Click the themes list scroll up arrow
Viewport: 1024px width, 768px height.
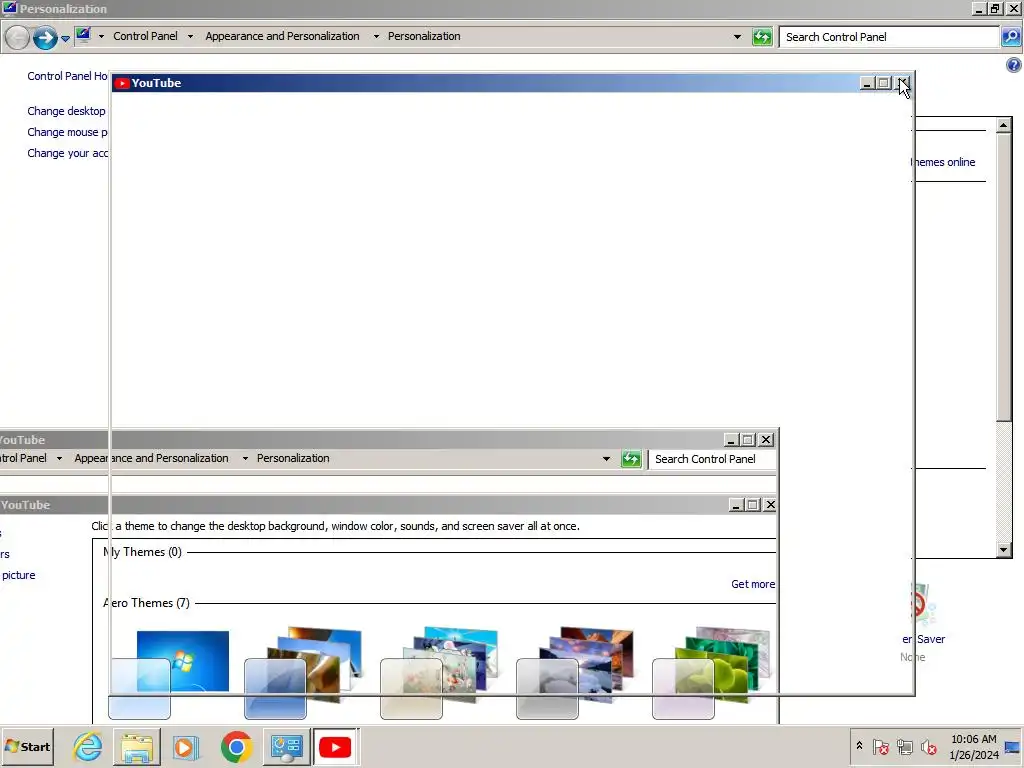point(1004,125)
